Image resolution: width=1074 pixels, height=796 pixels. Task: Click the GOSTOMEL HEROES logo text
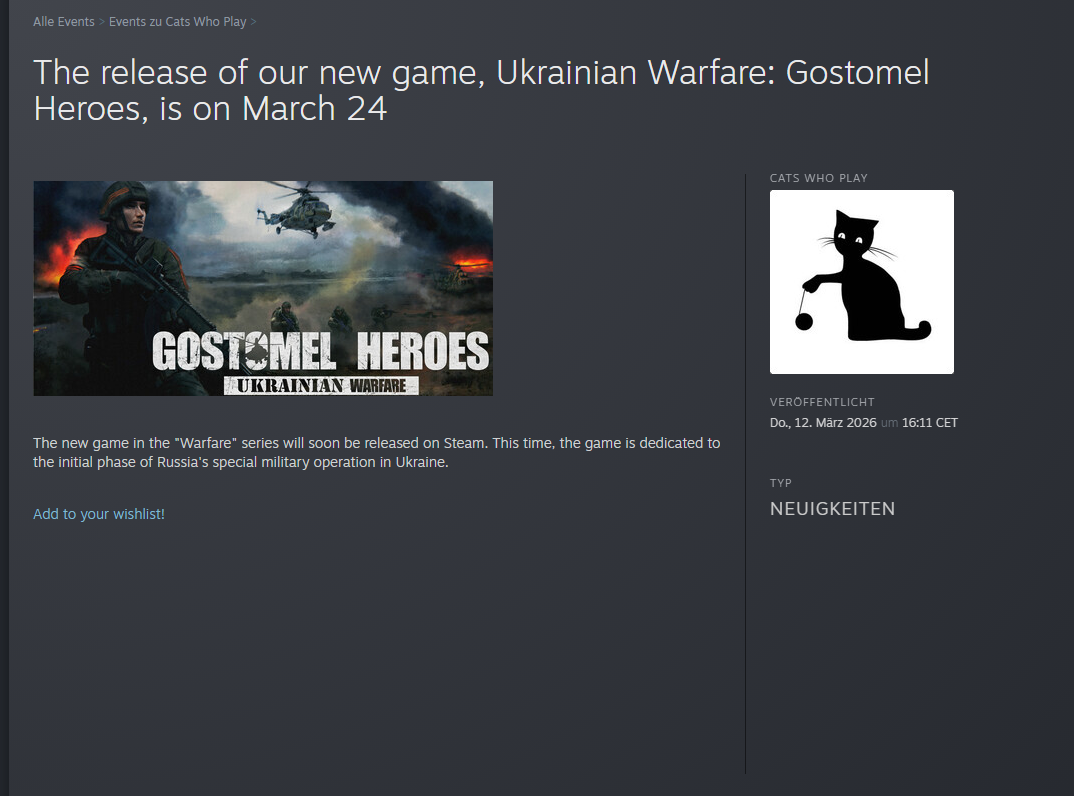(321, 351)
